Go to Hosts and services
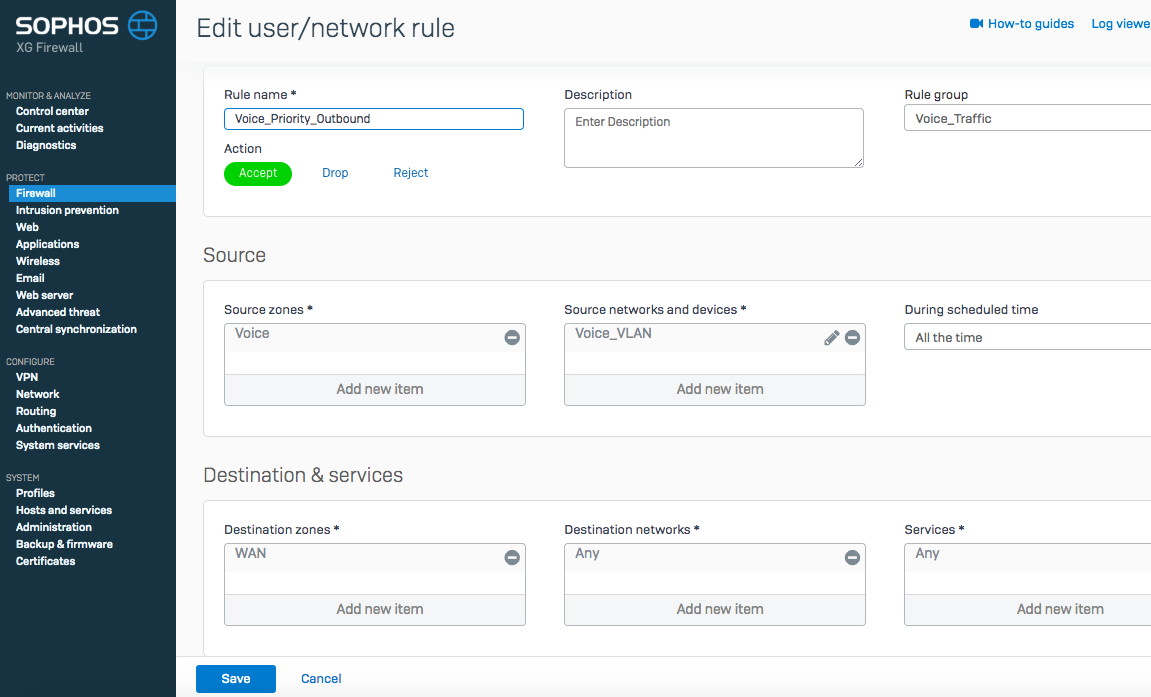 64,510
